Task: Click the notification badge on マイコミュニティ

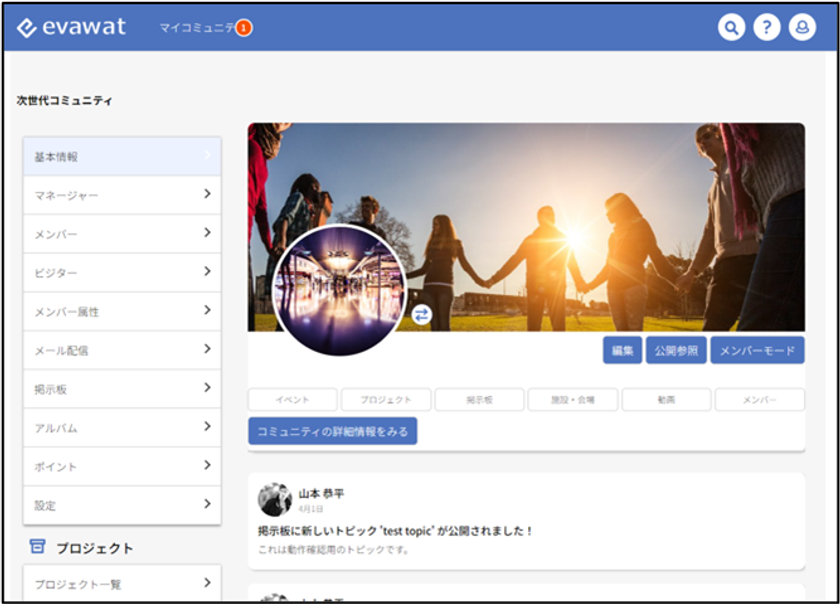Action: [244, 27]
